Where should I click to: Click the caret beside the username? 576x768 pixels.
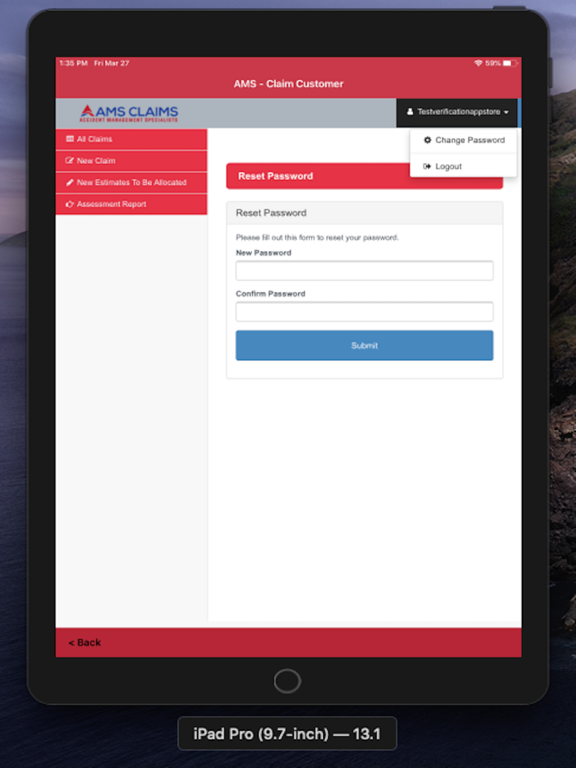pyautogui.click(x=506, y=112)
